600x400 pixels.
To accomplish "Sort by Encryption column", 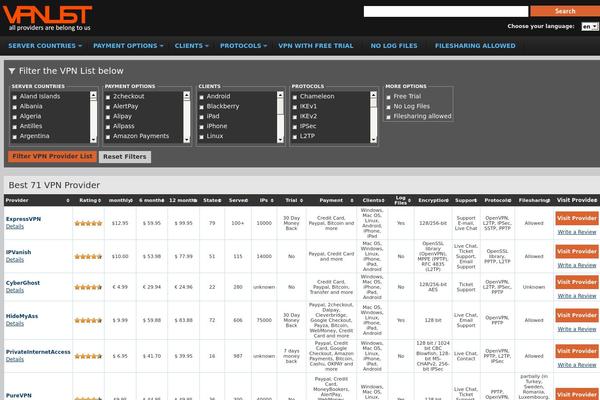I will click(x=433, y=201).
